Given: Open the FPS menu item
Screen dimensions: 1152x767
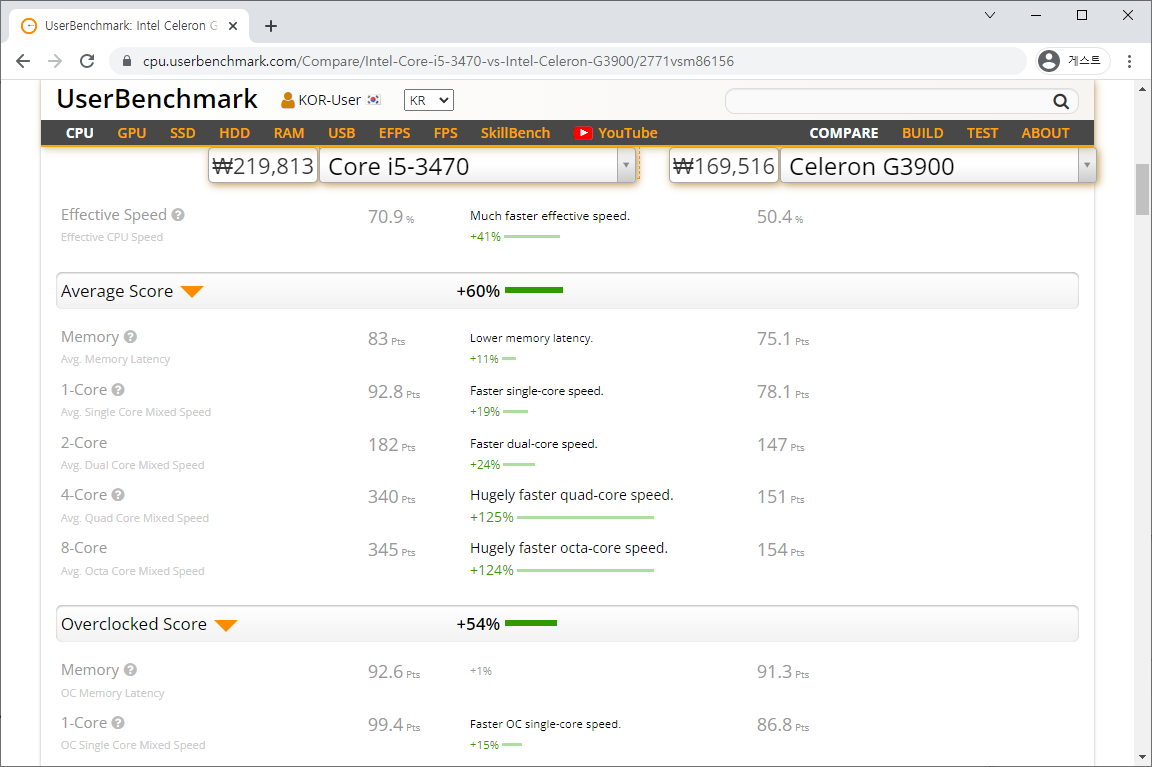Looking at the screenshot, I should (x=445, y=133).
